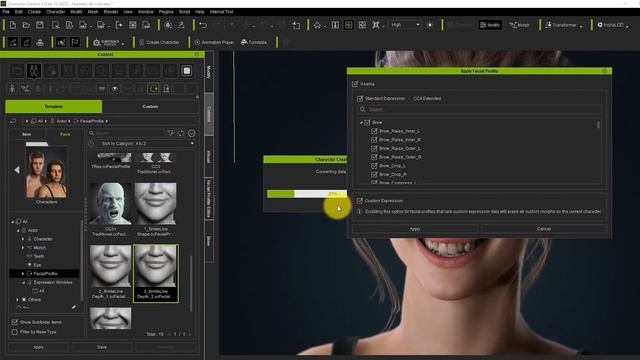The image size is (640, 360).
Task: Toggle the Standard Expression checkbox
Action: 360,98
